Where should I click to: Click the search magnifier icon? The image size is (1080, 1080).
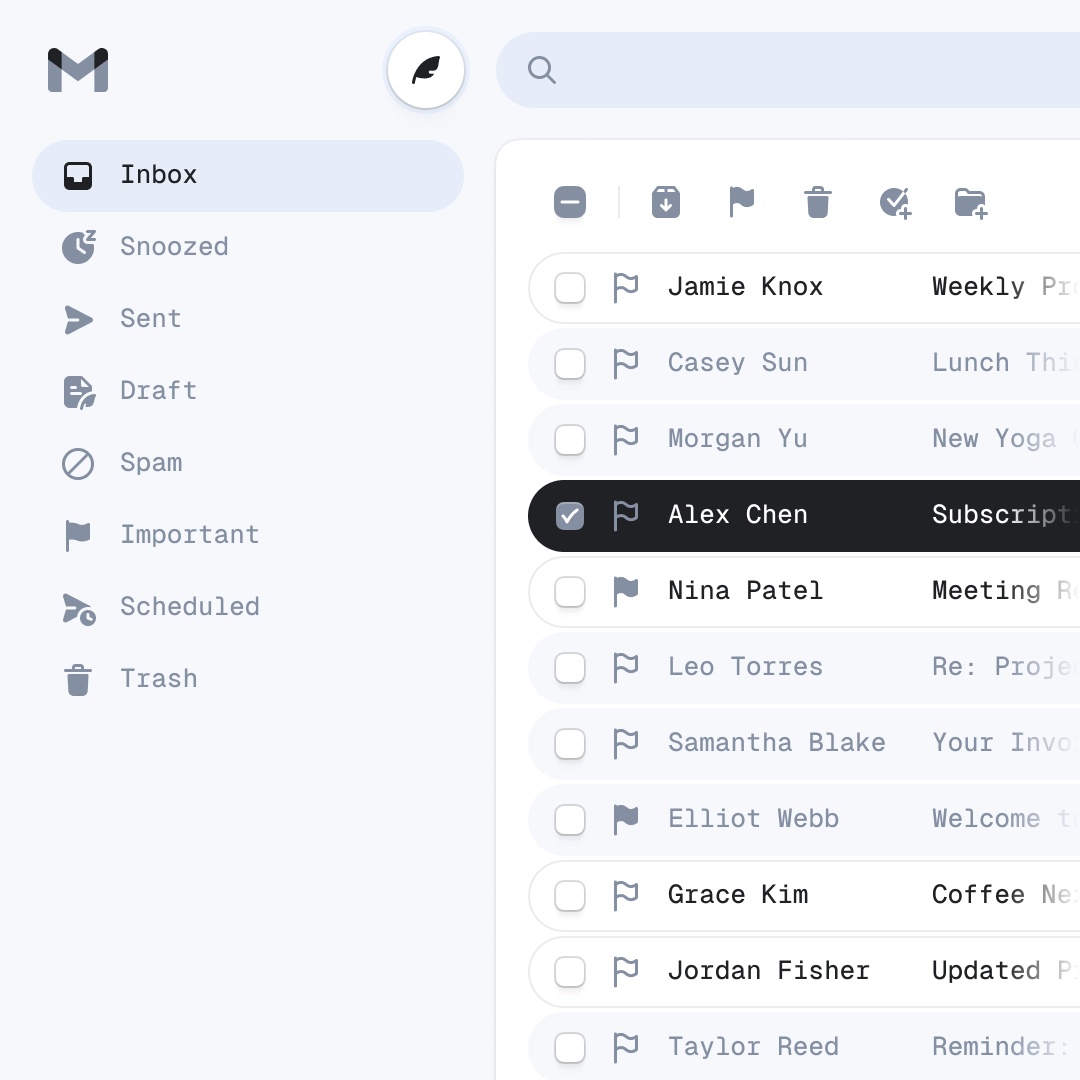coord(542,70)
